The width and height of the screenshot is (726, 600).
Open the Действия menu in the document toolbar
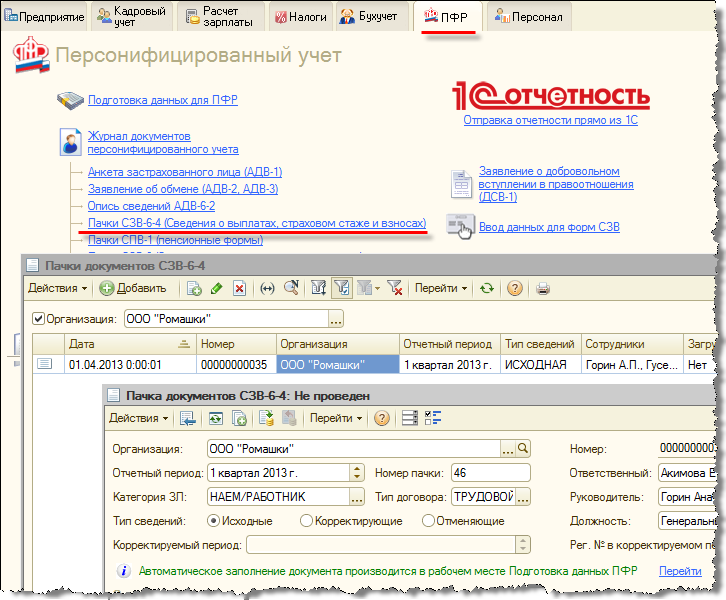click(x=138, y=419)
